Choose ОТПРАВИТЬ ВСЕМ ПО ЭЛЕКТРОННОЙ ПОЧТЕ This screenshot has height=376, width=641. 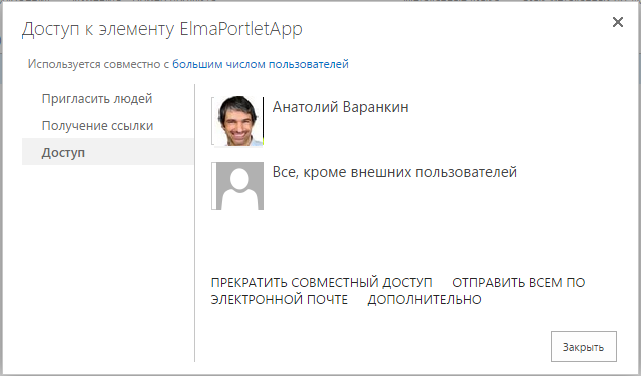tap(518, 282)
